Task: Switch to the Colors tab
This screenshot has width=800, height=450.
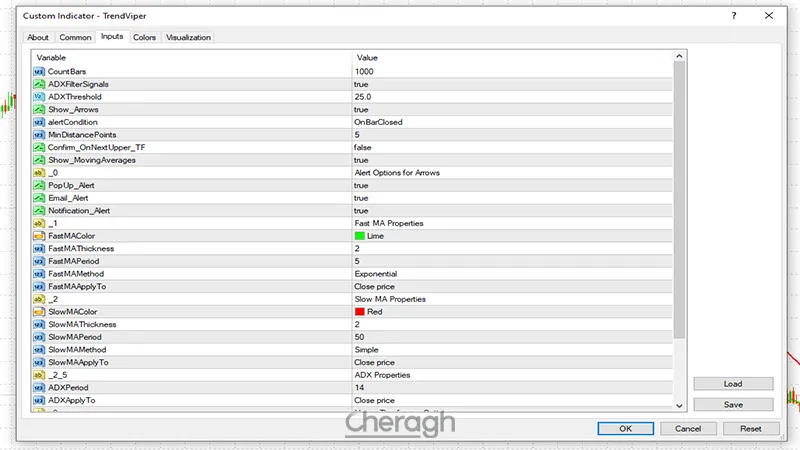Action: 144,38
